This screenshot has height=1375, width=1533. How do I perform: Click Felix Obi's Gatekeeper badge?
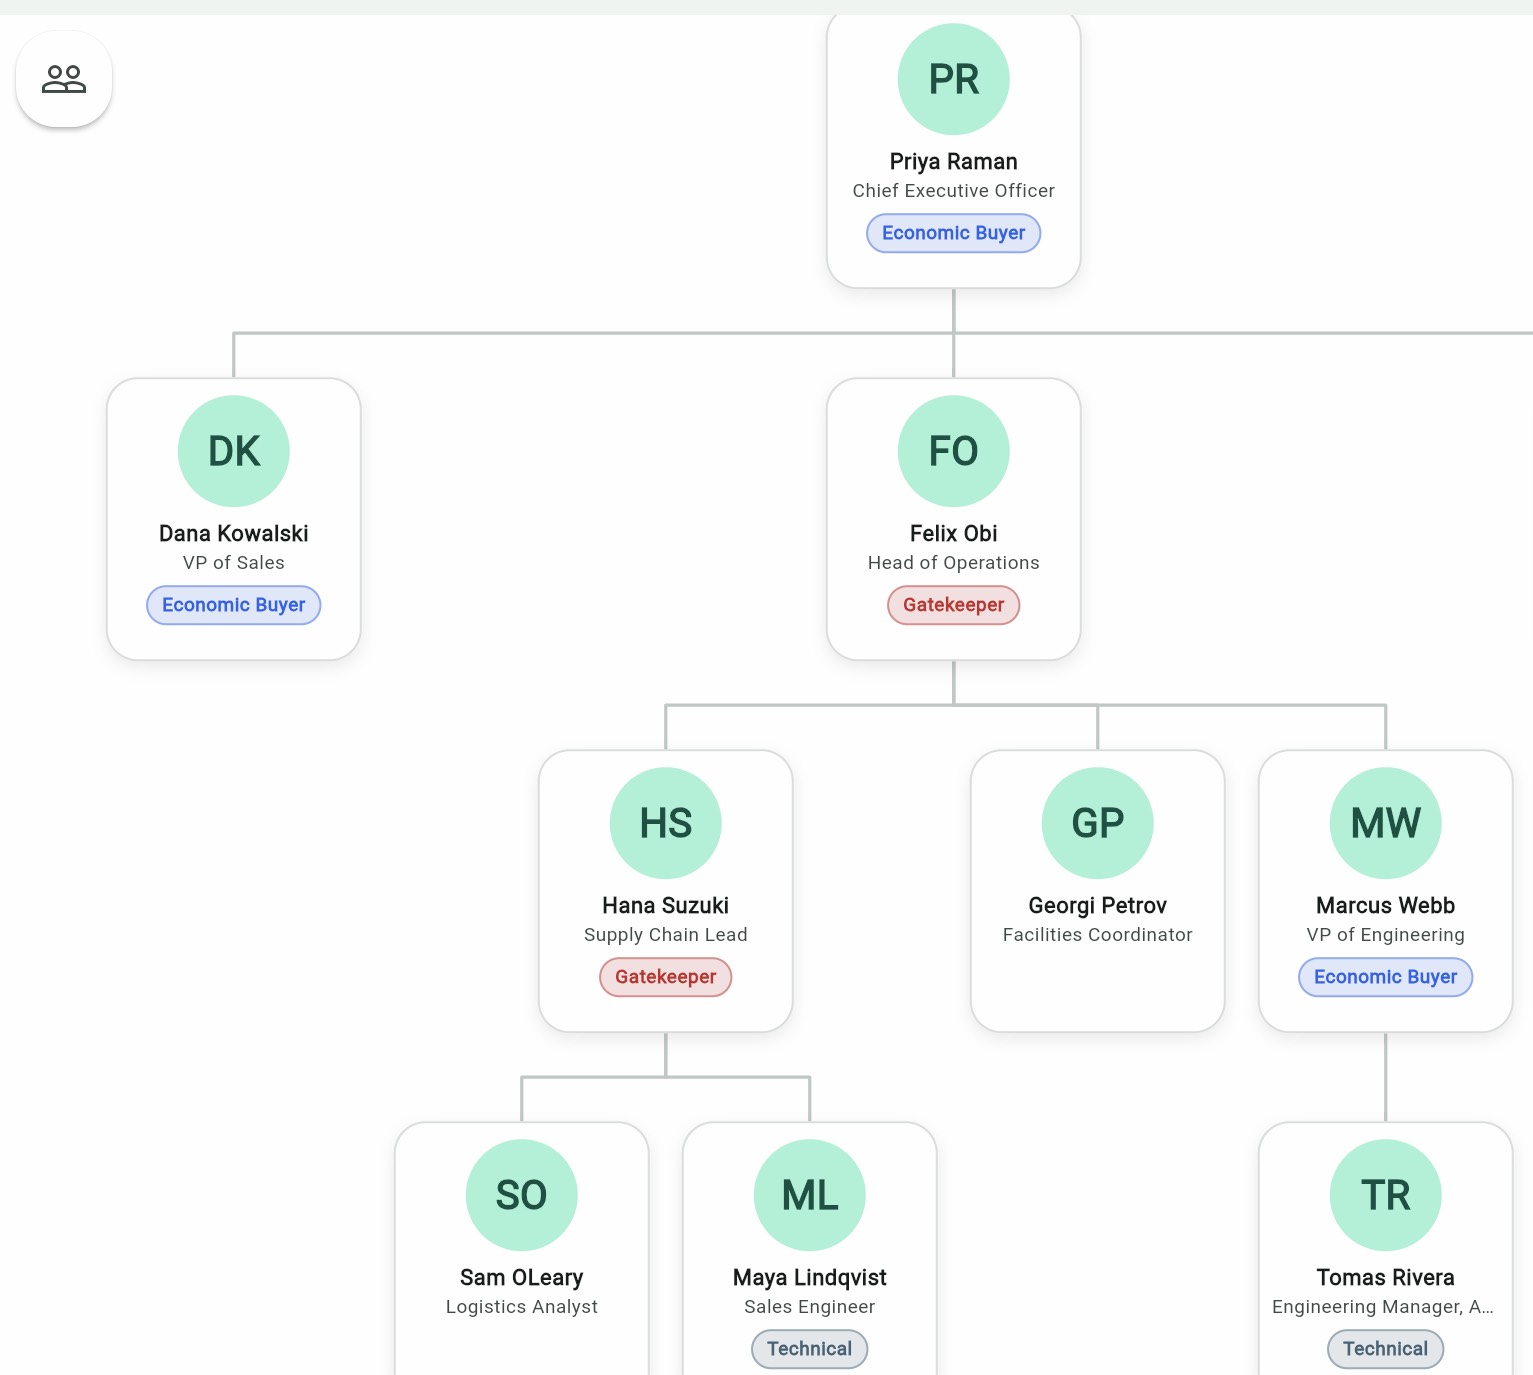pos(954,605)
